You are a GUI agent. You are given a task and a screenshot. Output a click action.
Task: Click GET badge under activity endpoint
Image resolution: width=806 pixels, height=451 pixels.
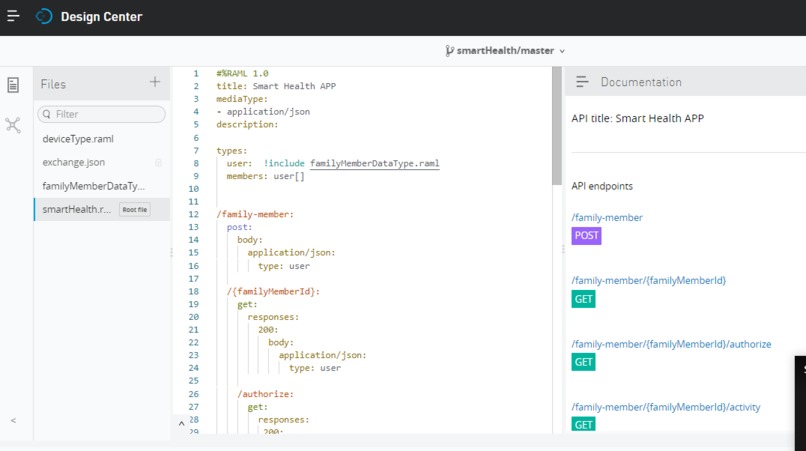pos(583,424)
